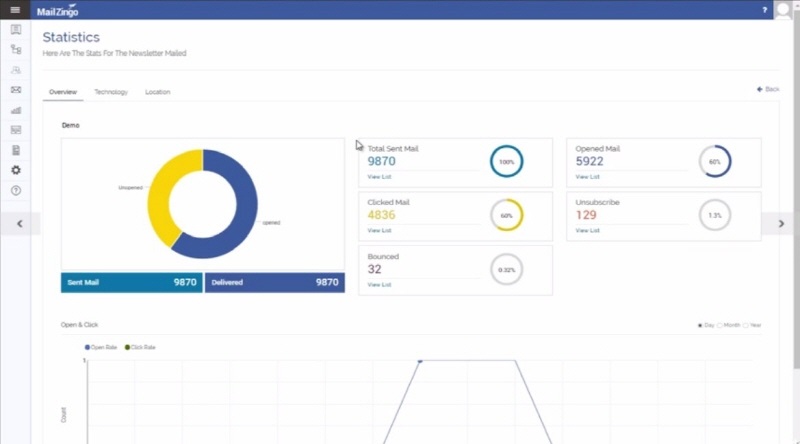Open the hierarchy tree sidebar icon
The height and width of the screenshot is (444, 800).
(x=16, y=50)
